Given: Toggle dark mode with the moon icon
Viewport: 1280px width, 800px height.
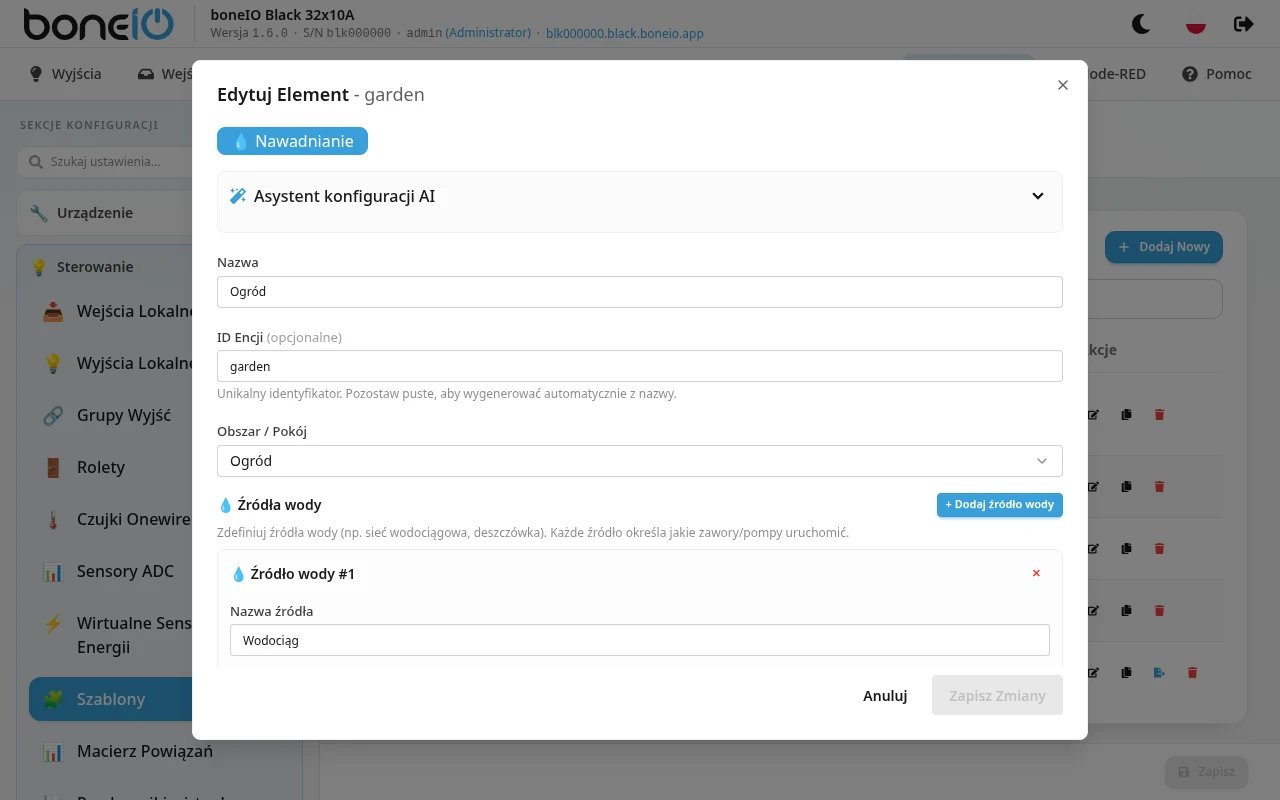Looking at the screenshot, I should (x=1140, y=23).
